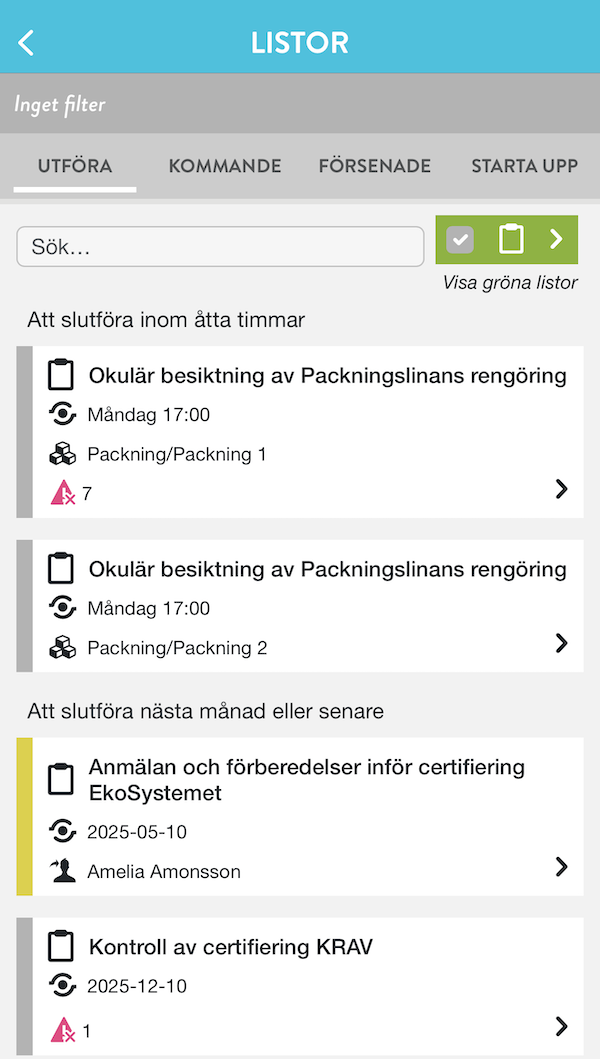Image resolution: width=600 pixels, height=1059 pixels.
Task: Expand the green toolbar with right chevron
Action: (x=557, y=239)
